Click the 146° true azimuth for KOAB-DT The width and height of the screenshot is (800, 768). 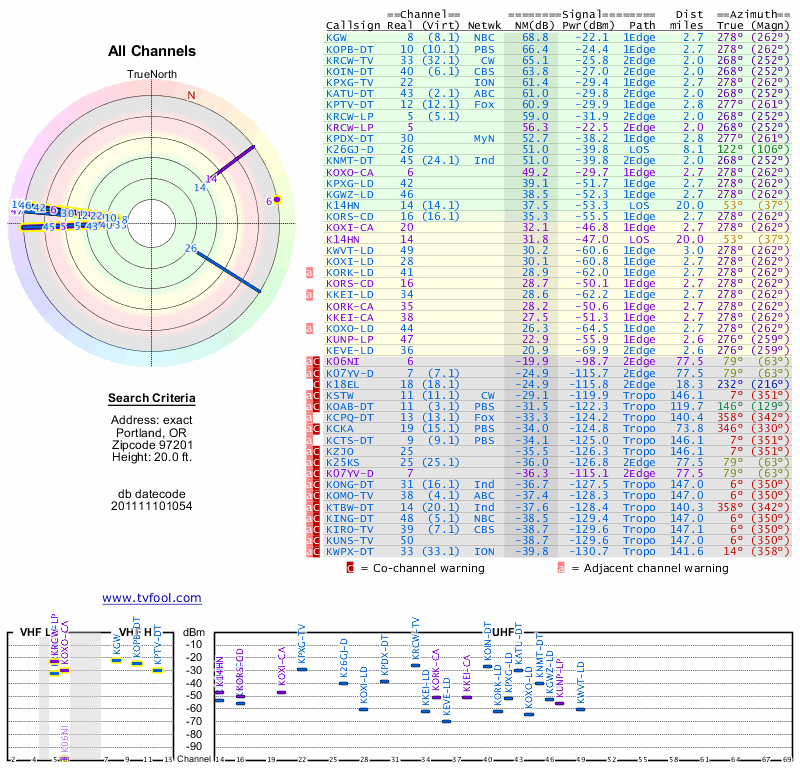[x=730, y=407]
